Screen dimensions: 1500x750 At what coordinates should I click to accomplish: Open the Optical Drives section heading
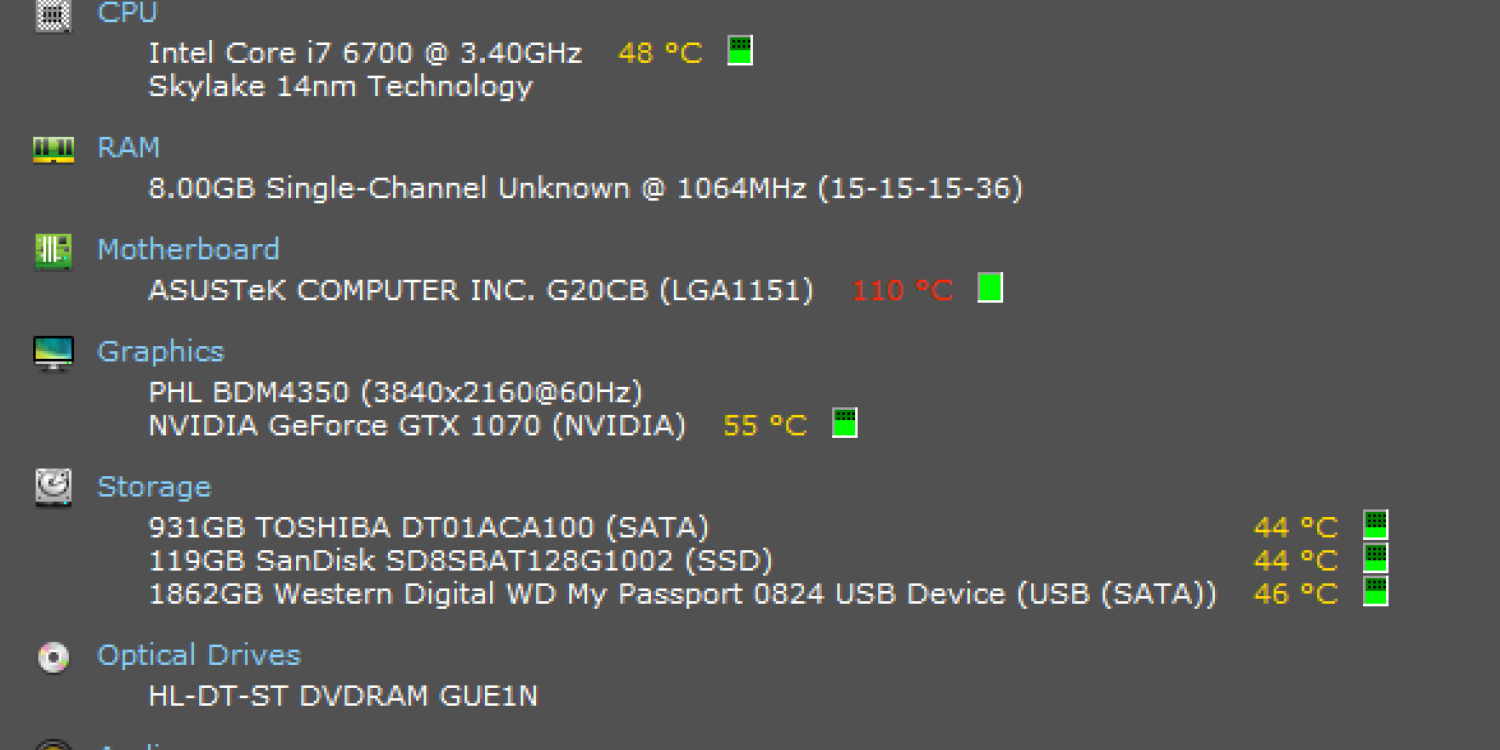(199, 655)
